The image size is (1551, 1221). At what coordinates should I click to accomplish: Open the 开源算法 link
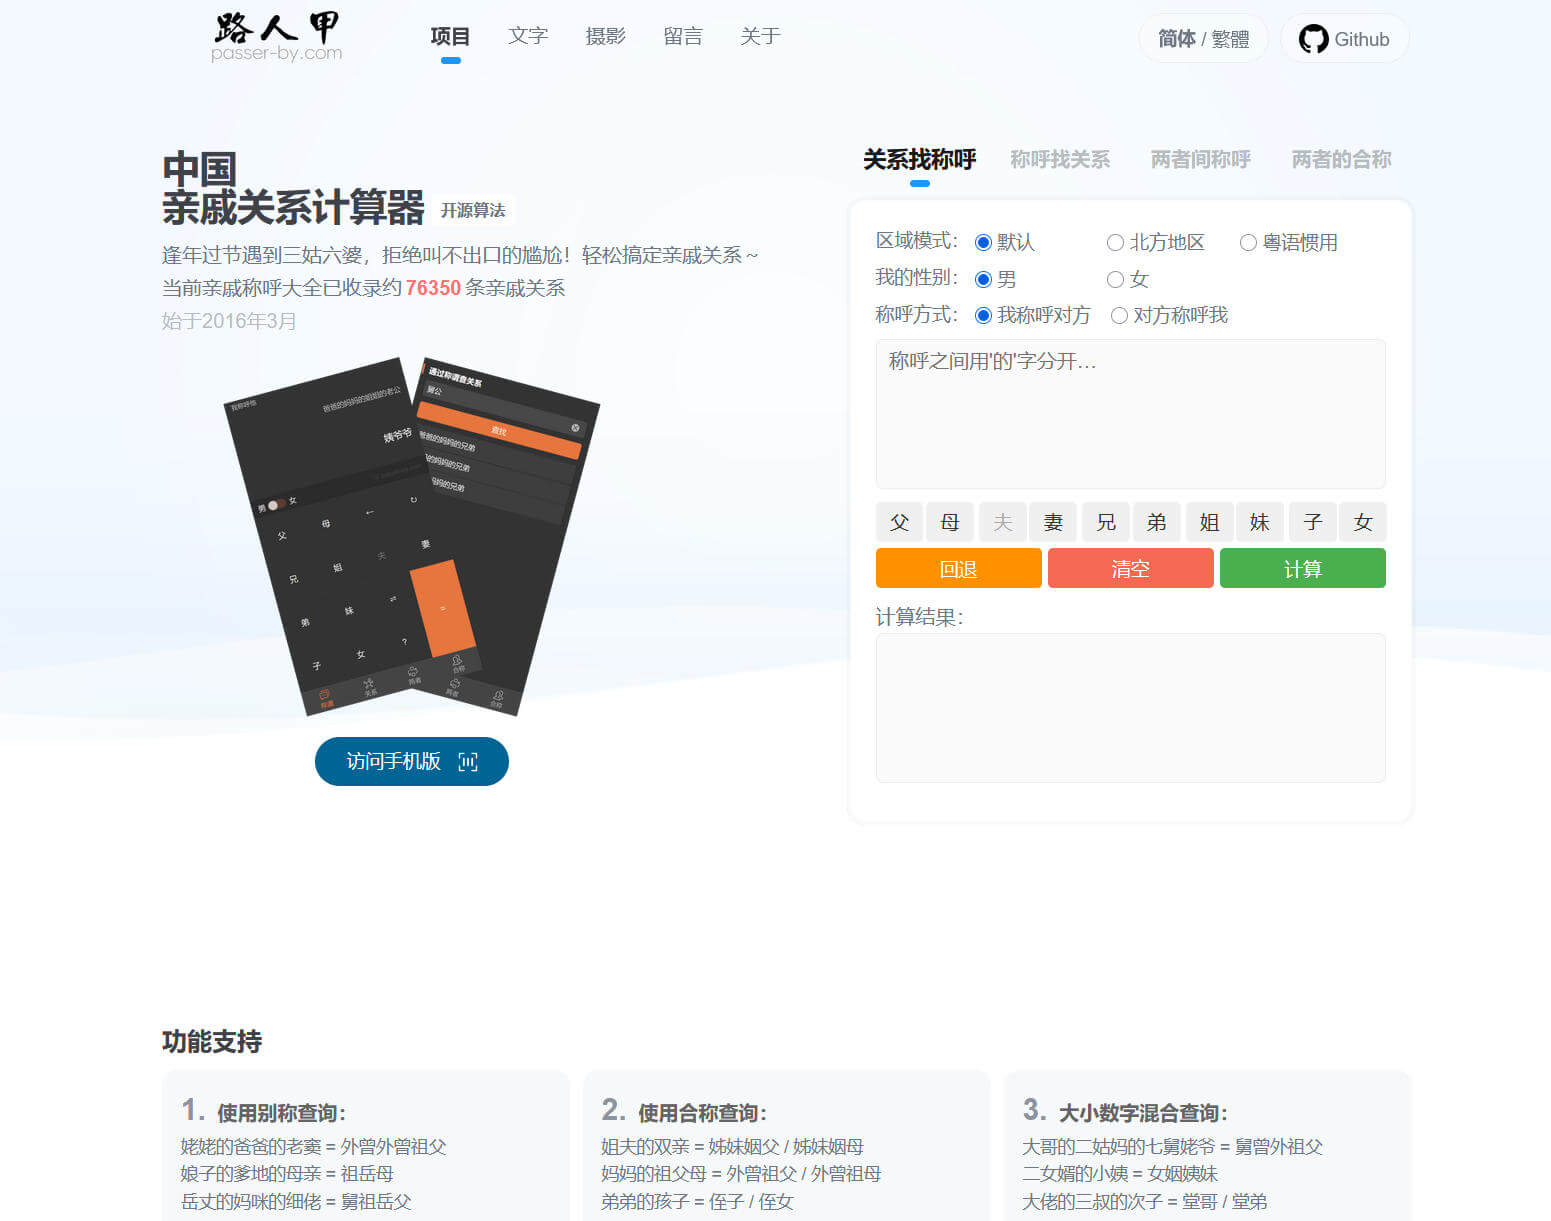point(474,210)
